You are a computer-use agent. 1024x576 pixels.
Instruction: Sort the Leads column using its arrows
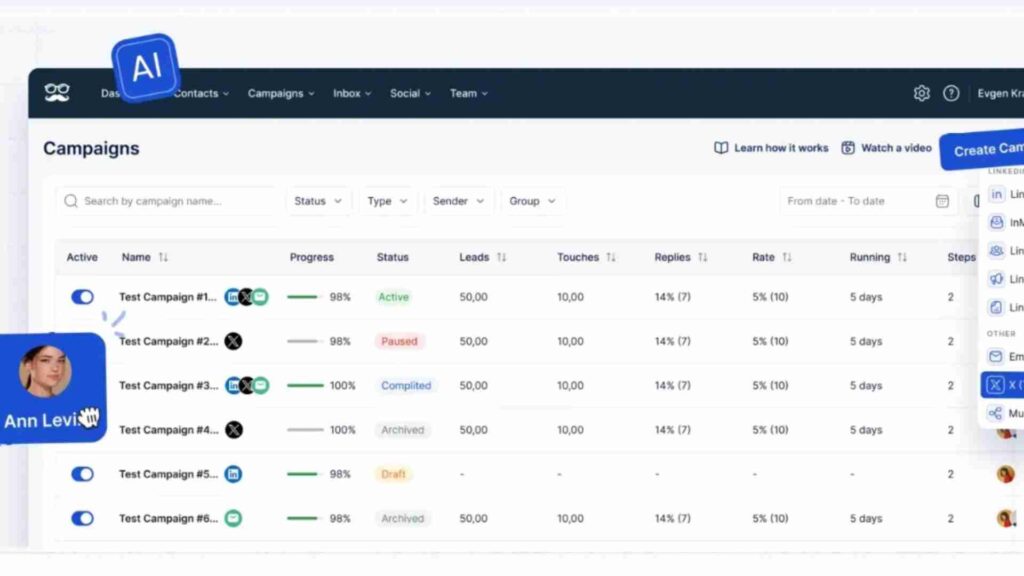click(x=501, y=257)
